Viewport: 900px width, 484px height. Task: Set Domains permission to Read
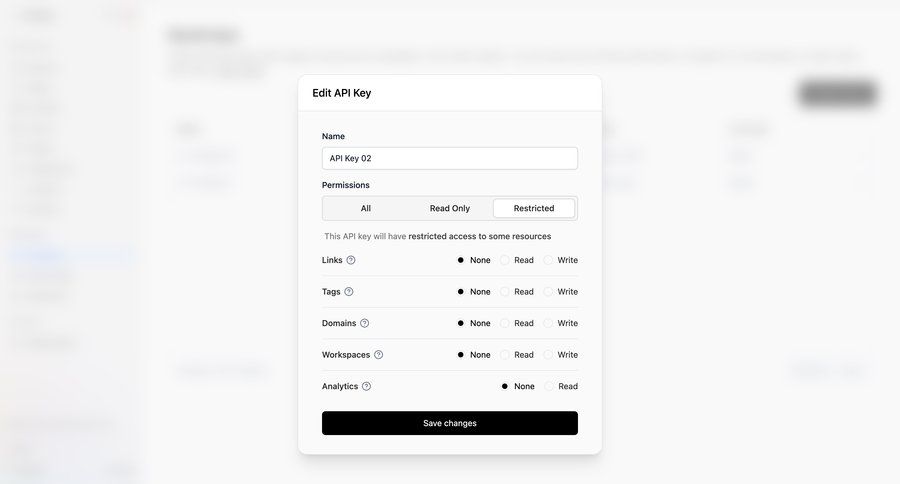click(505, 323)
